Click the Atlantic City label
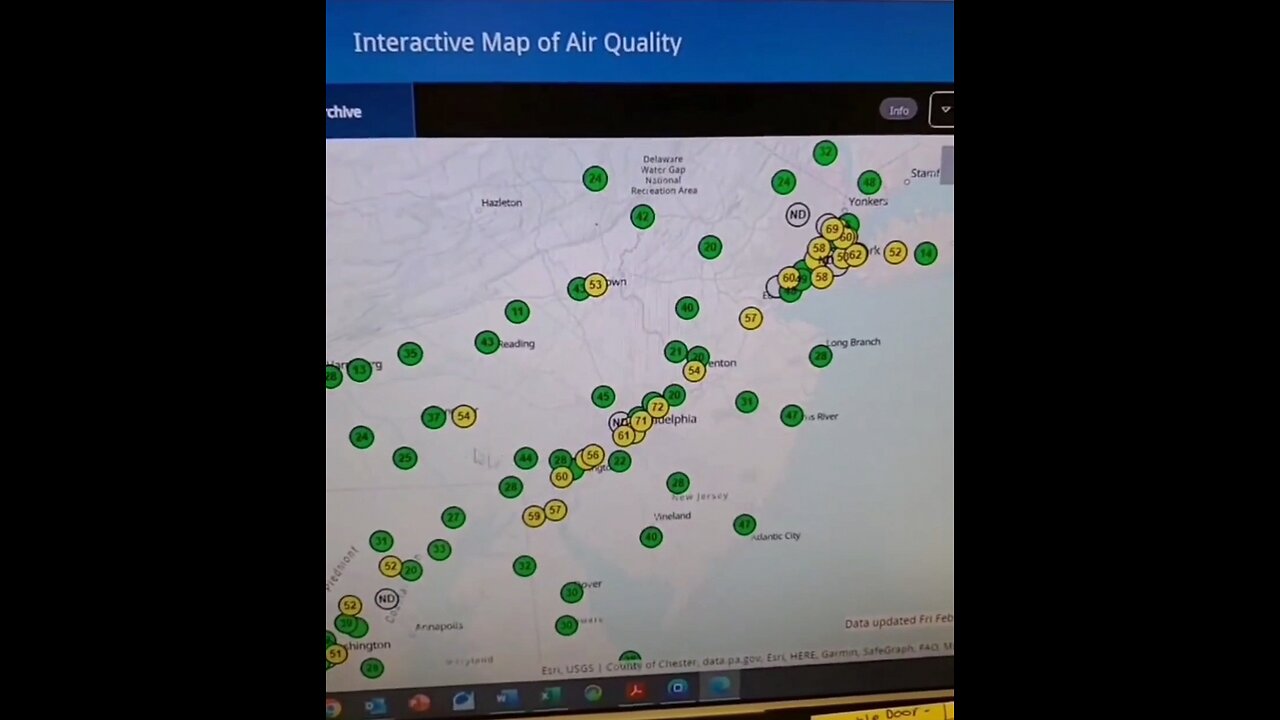 click(777, 536)
